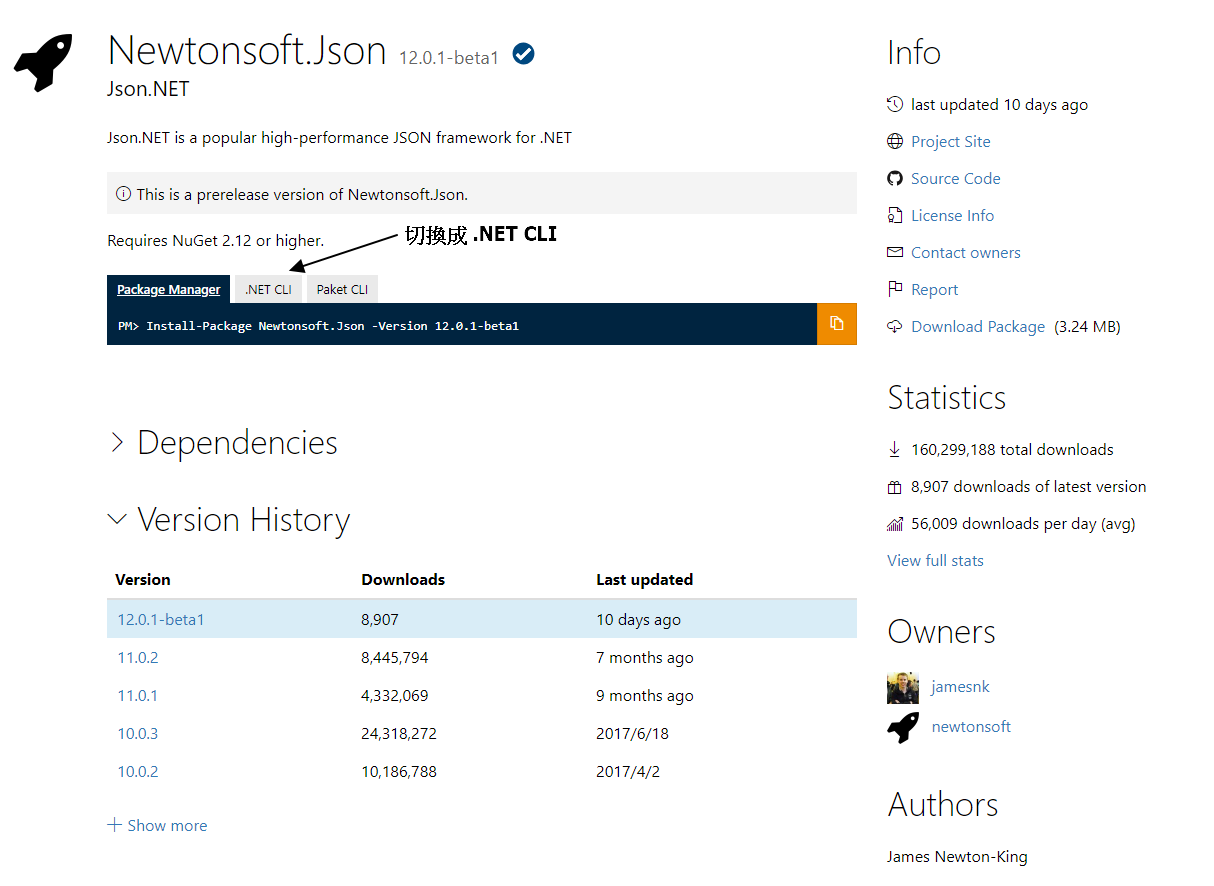Open version 10.0.2 link
Image resolution: width=1214 pixels, height=886 pixels.
click(x=138, y=771)
